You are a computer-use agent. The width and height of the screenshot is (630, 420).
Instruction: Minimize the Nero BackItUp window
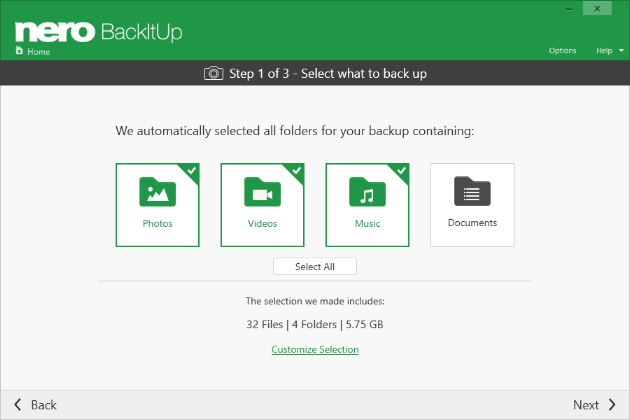point(569,9)
